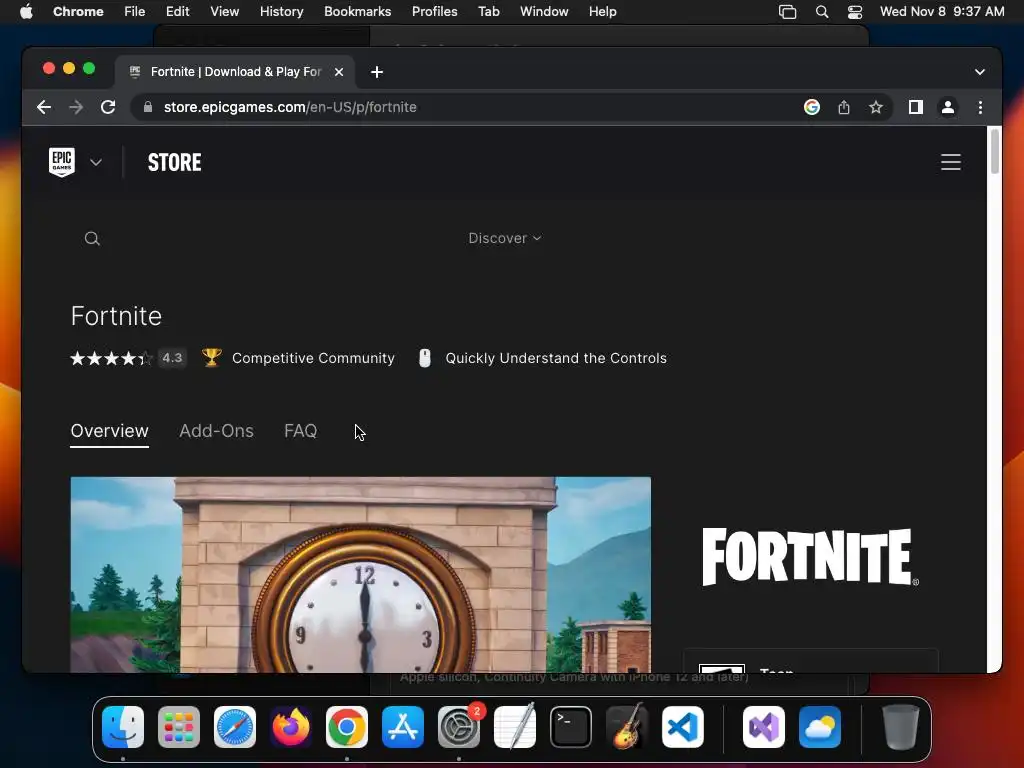View site information via lock icon
Image resolution: width=1024 pixels, height=768 pixels.
click(148, 107)
